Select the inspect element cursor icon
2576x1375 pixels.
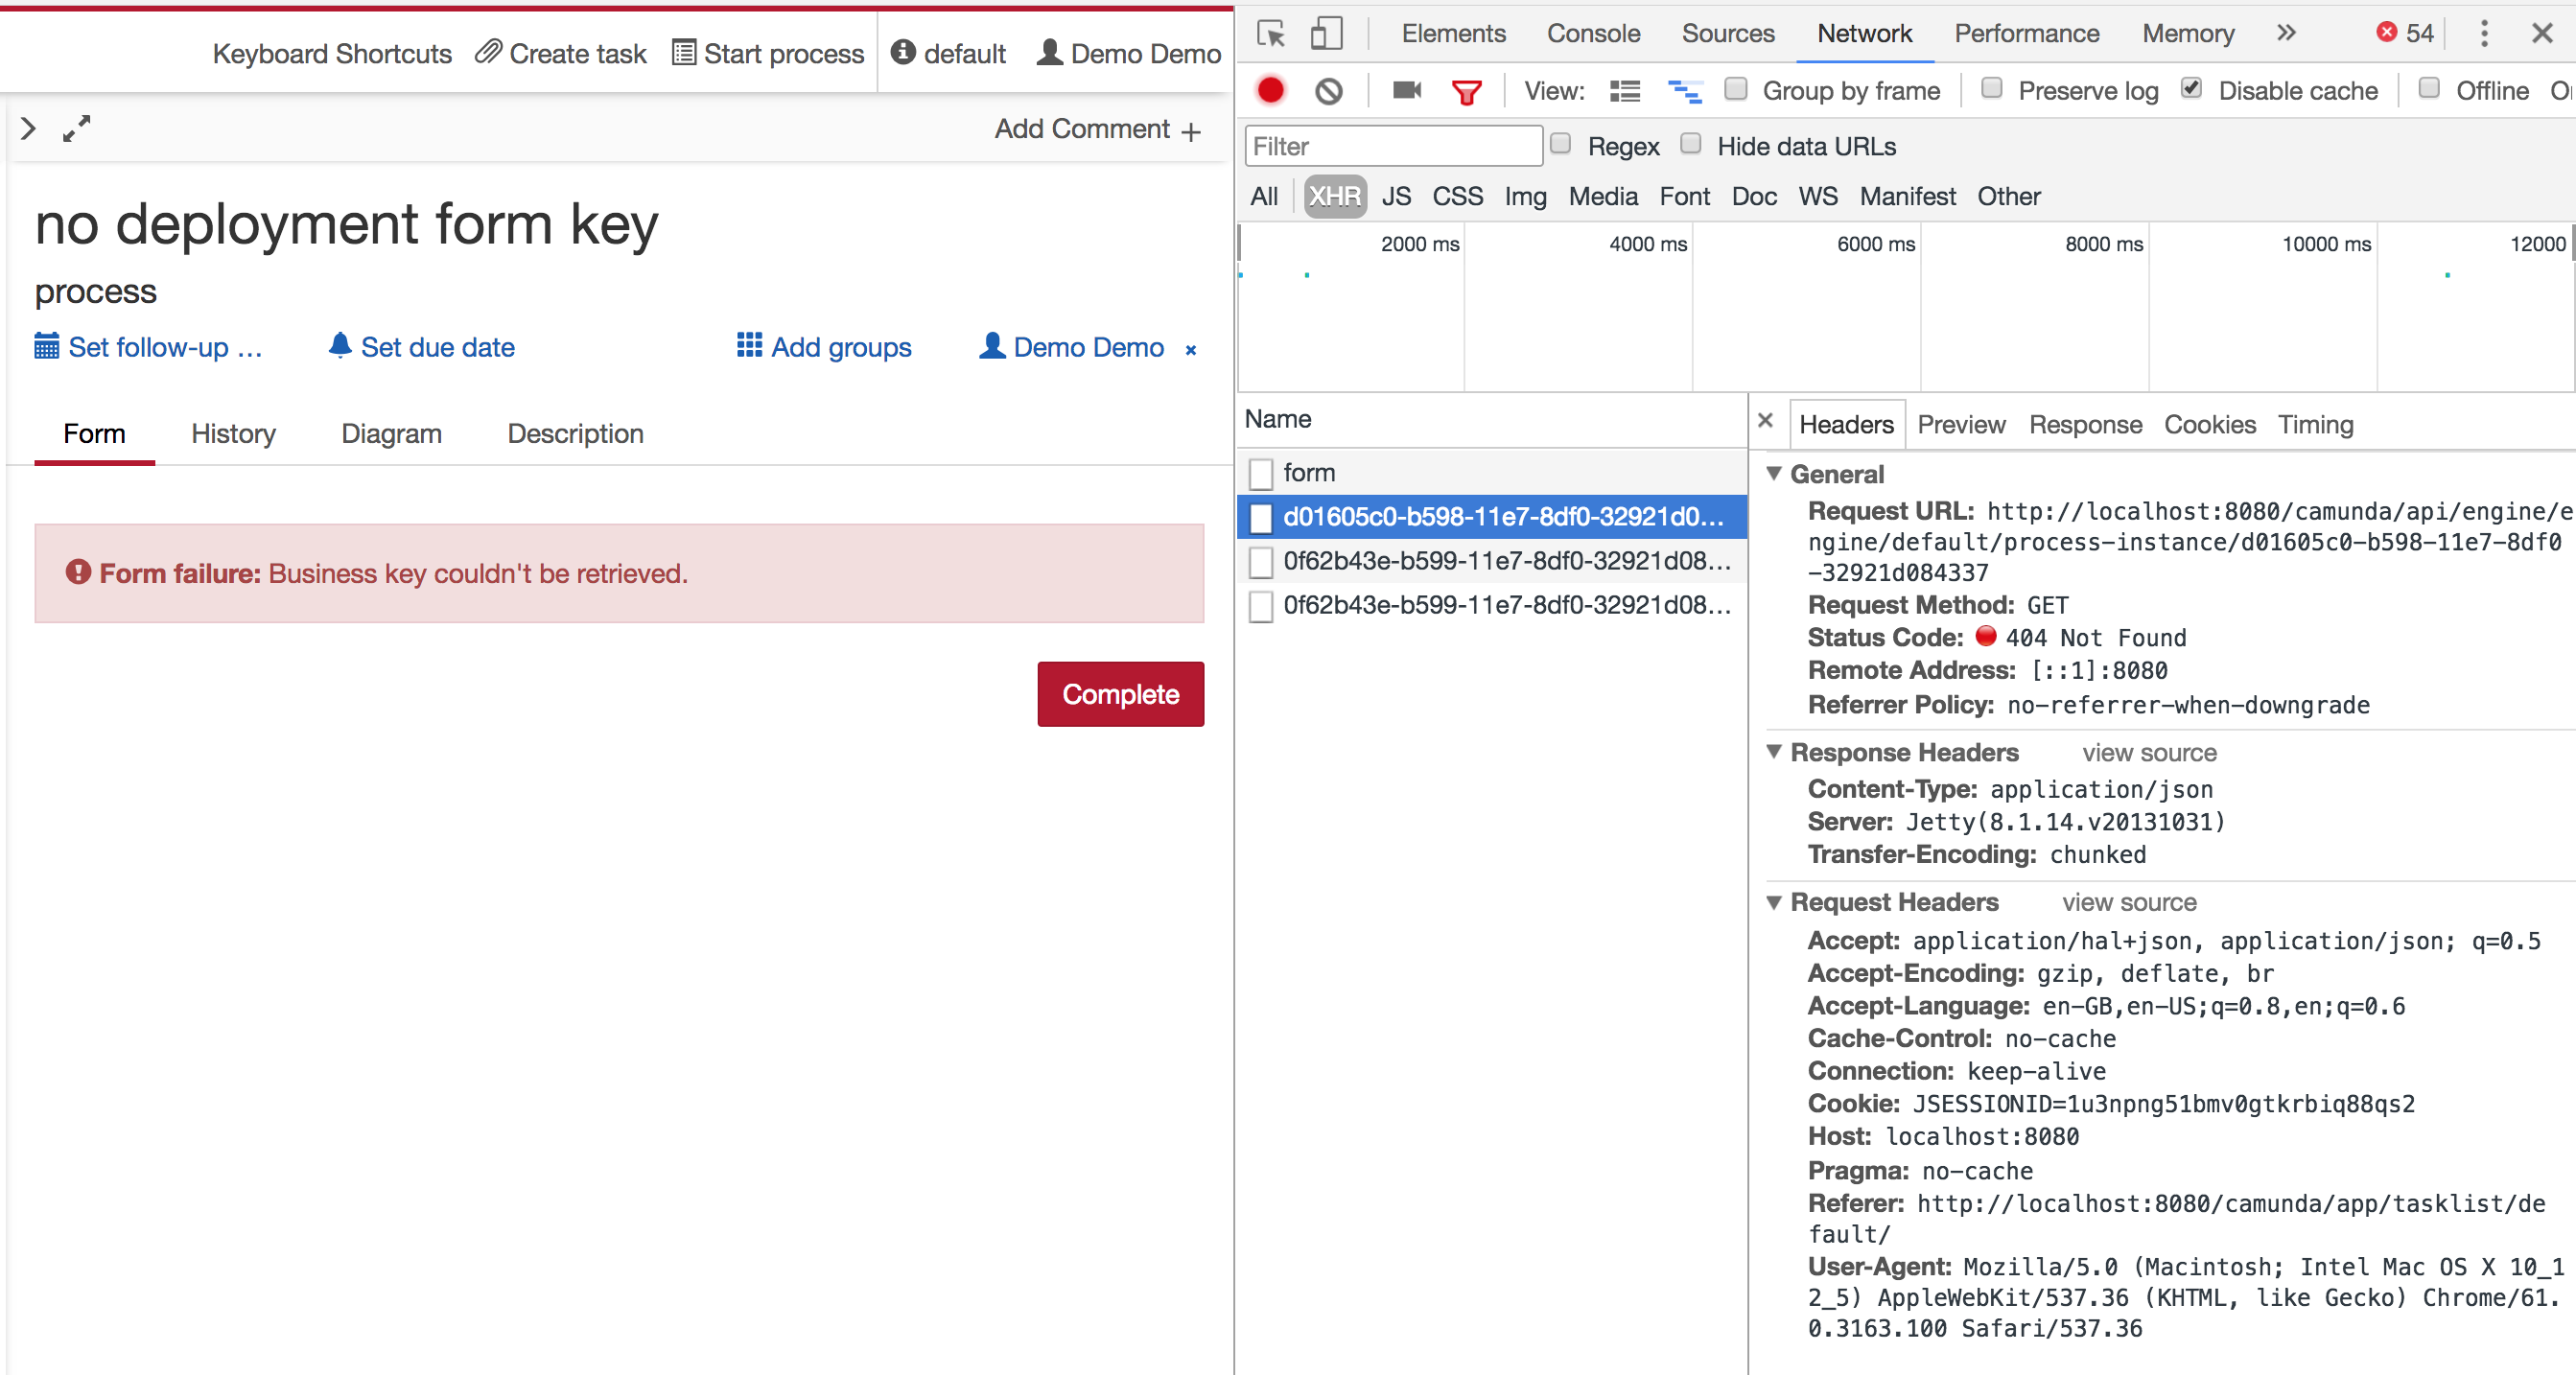pyautogui.click(x=1271, y=34)
